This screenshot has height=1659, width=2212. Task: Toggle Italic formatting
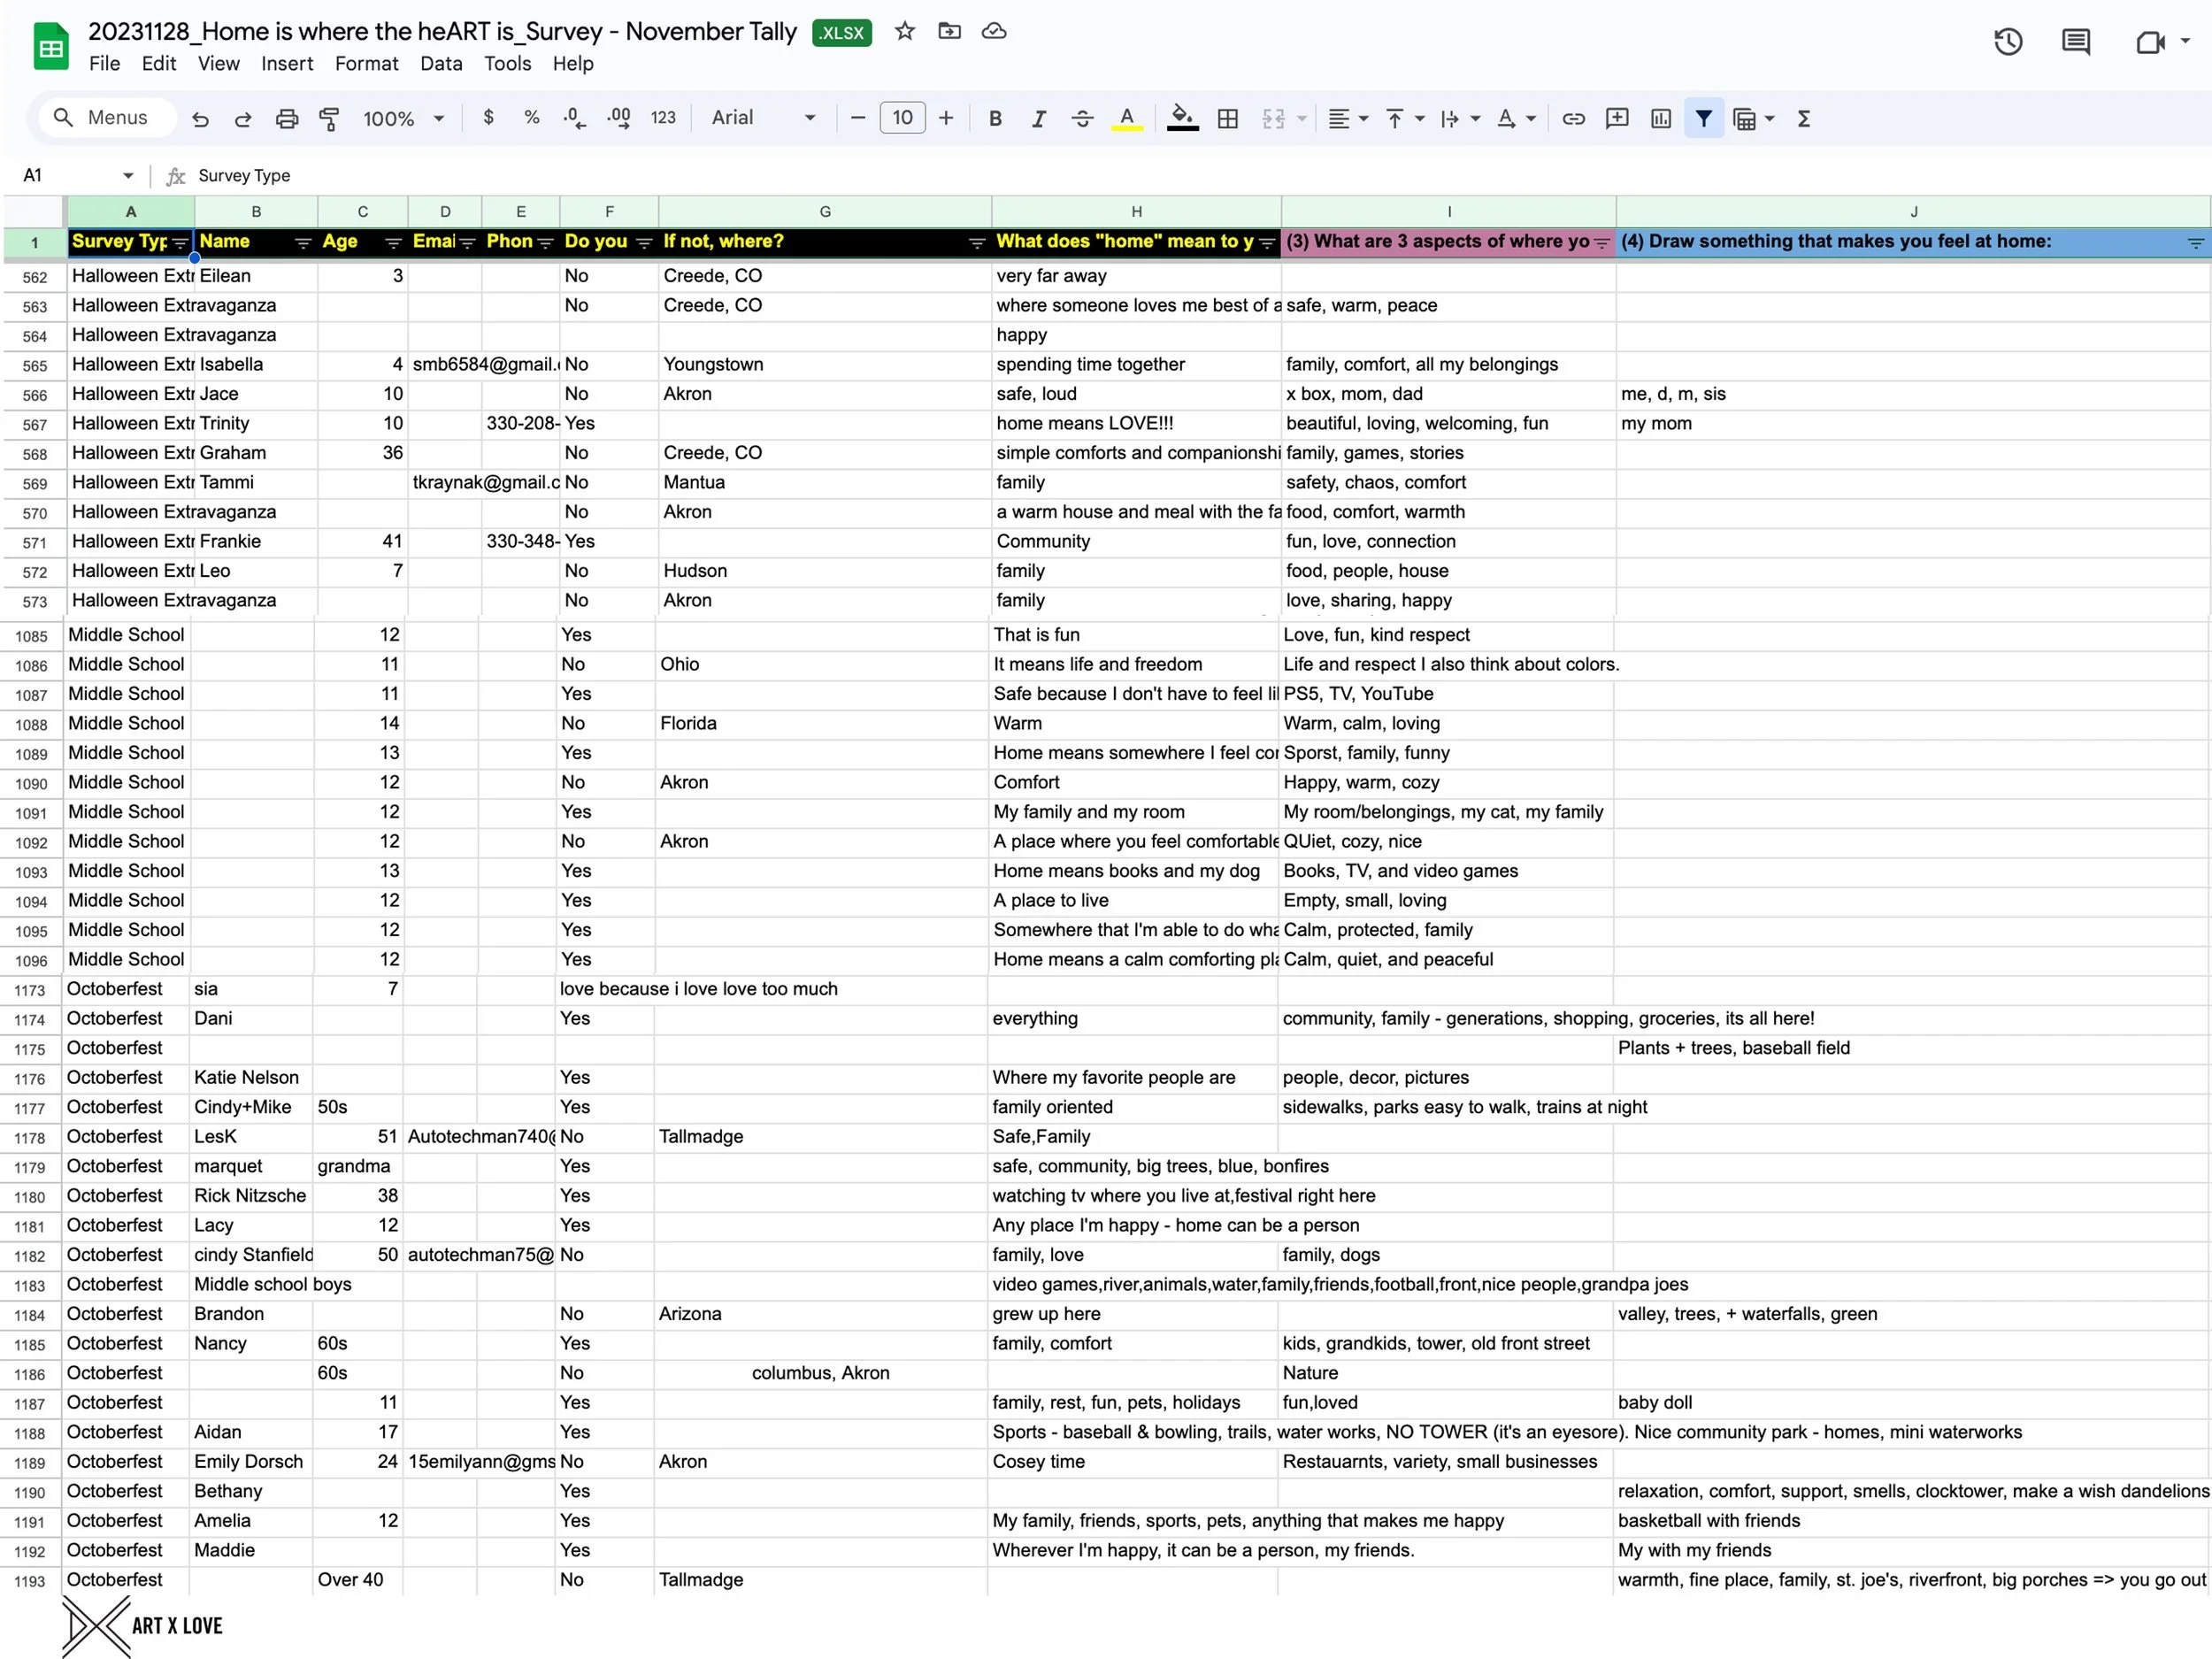[1039, 119]
